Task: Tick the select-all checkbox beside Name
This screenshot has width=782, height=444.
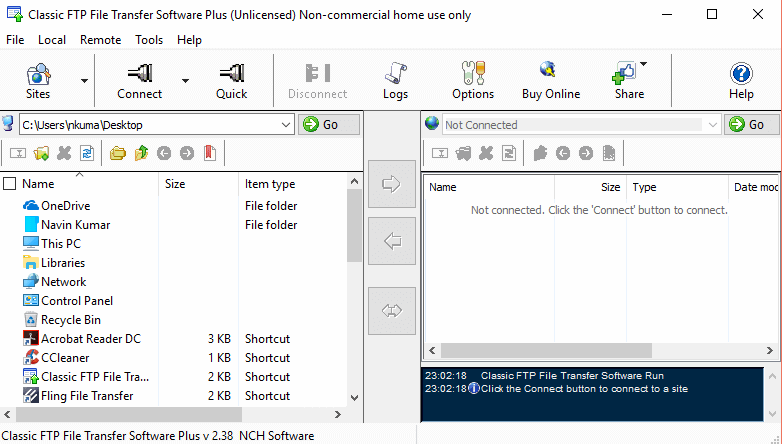Action: (9, 184)
